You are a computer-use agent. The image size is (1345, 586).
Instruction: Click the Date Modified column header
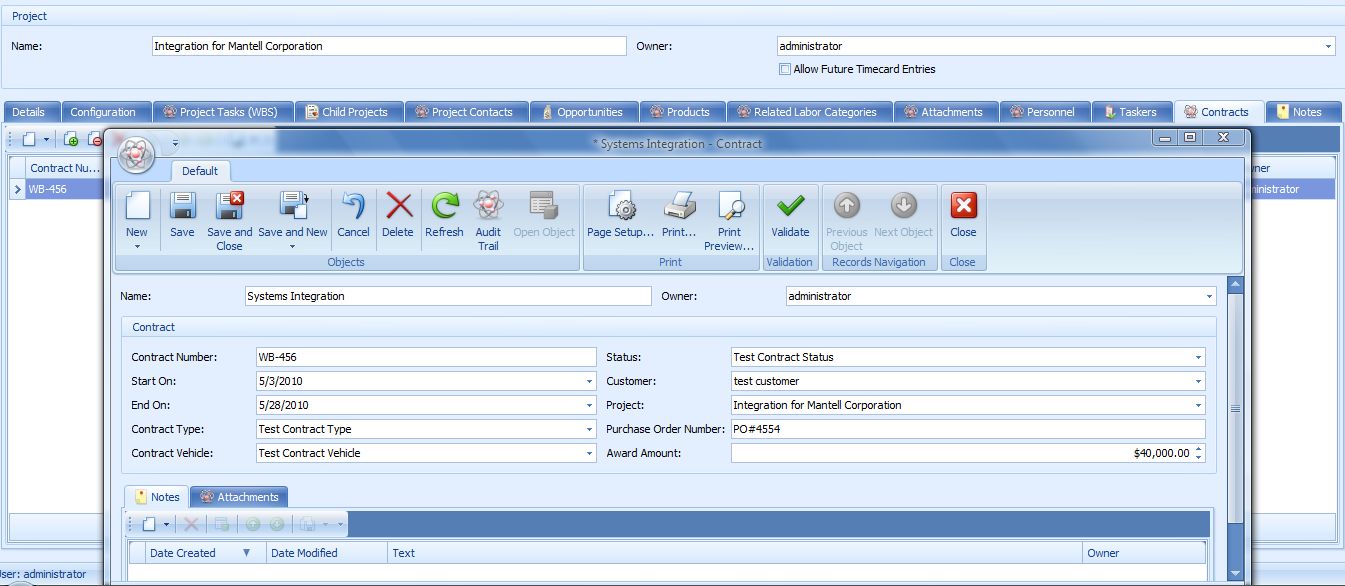326,553
